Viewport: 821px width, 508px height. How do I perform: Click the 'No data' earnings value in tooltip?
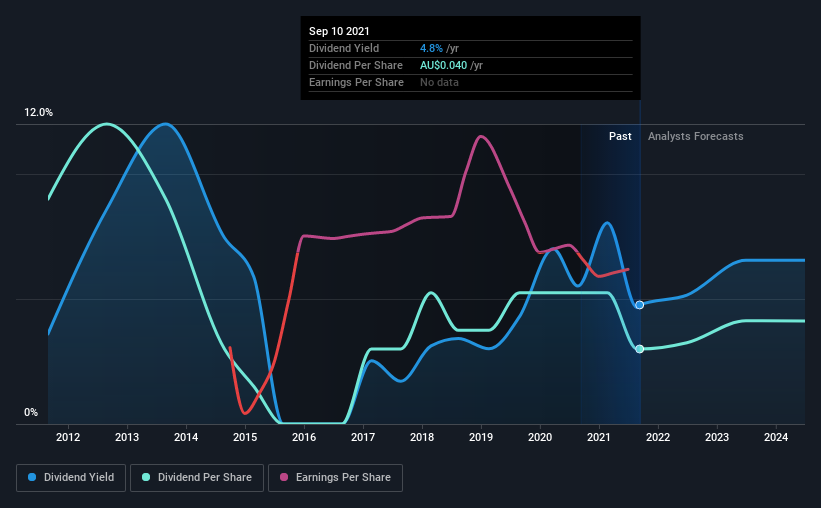pyautogui.click(x=439, y=82)
